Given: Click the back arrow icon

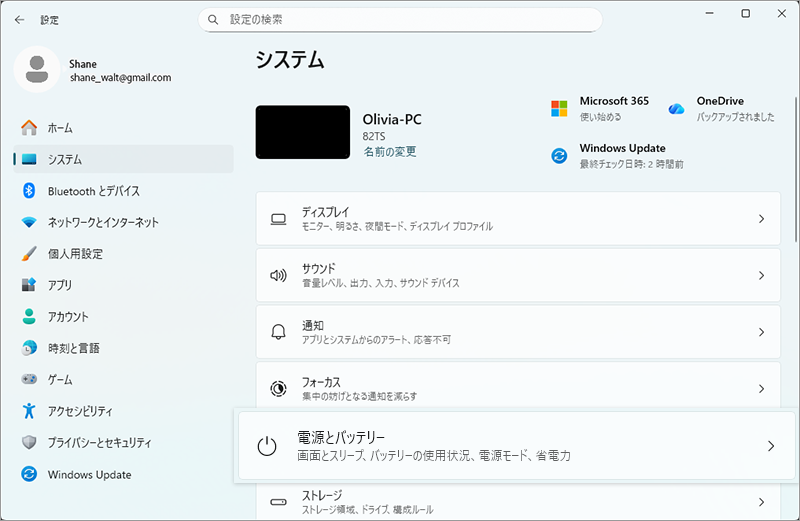Looking at the screenshot, I should pos(19,20).
